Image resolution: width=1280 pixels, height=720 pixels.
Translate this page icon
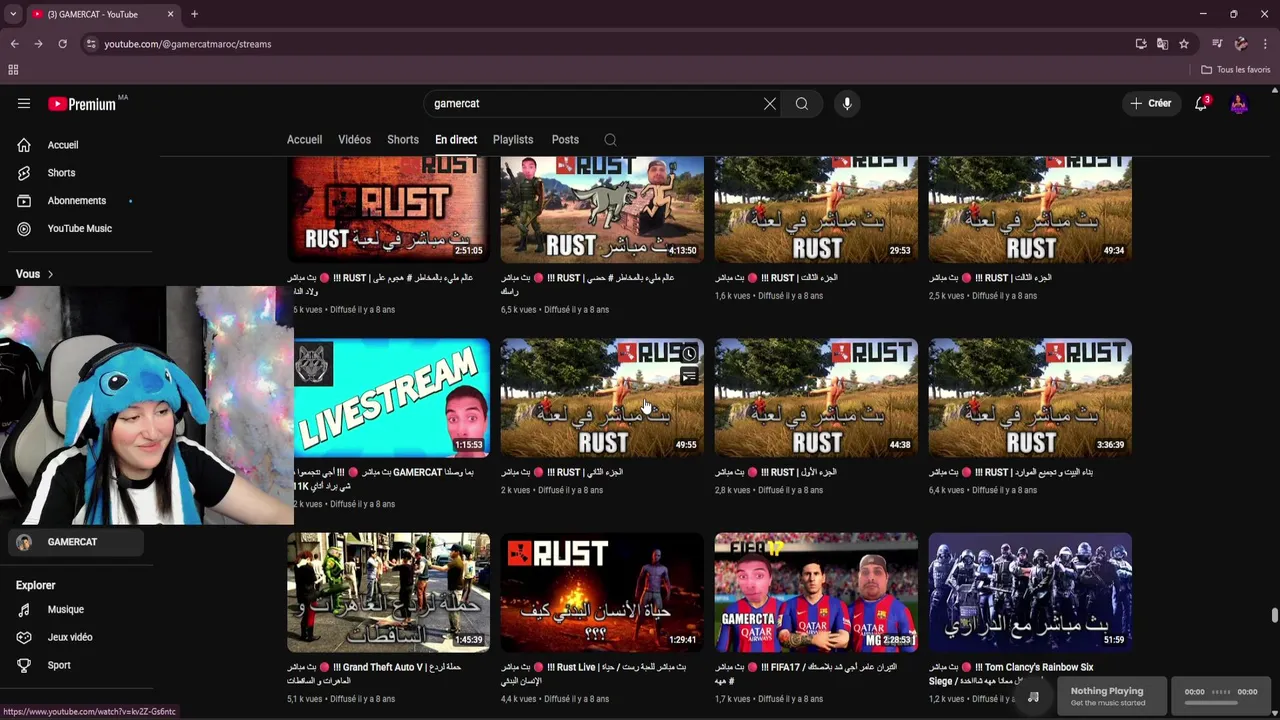point(1162,44)
